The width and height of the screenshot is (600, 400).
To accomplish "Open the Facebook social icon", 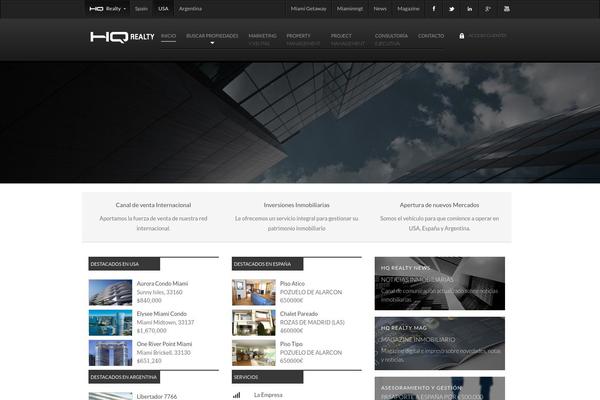I will click(x=434, y=8).
